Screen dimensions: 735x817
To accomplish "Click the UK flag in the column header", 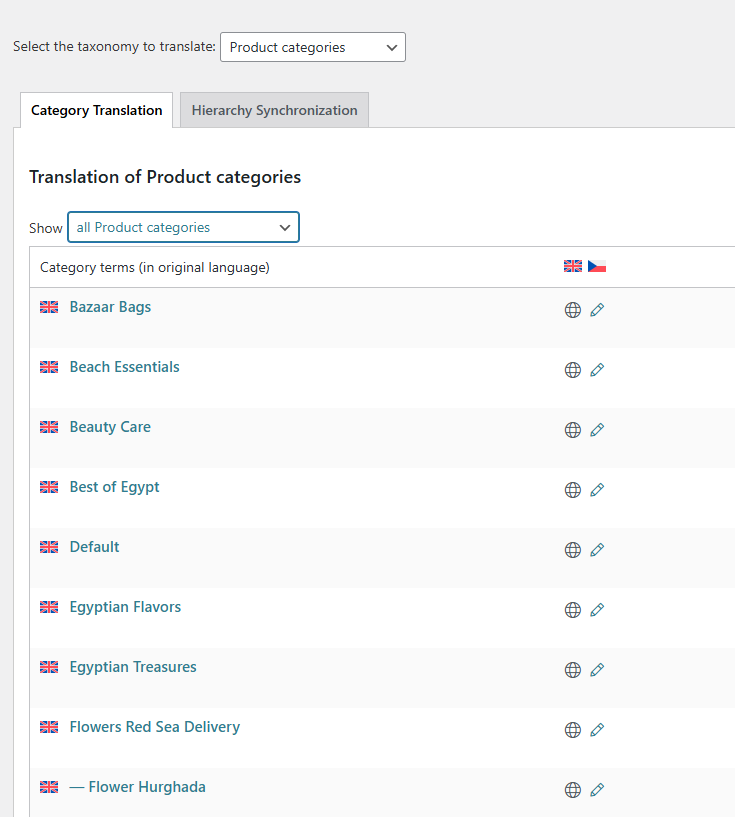I will click(573, 267).
